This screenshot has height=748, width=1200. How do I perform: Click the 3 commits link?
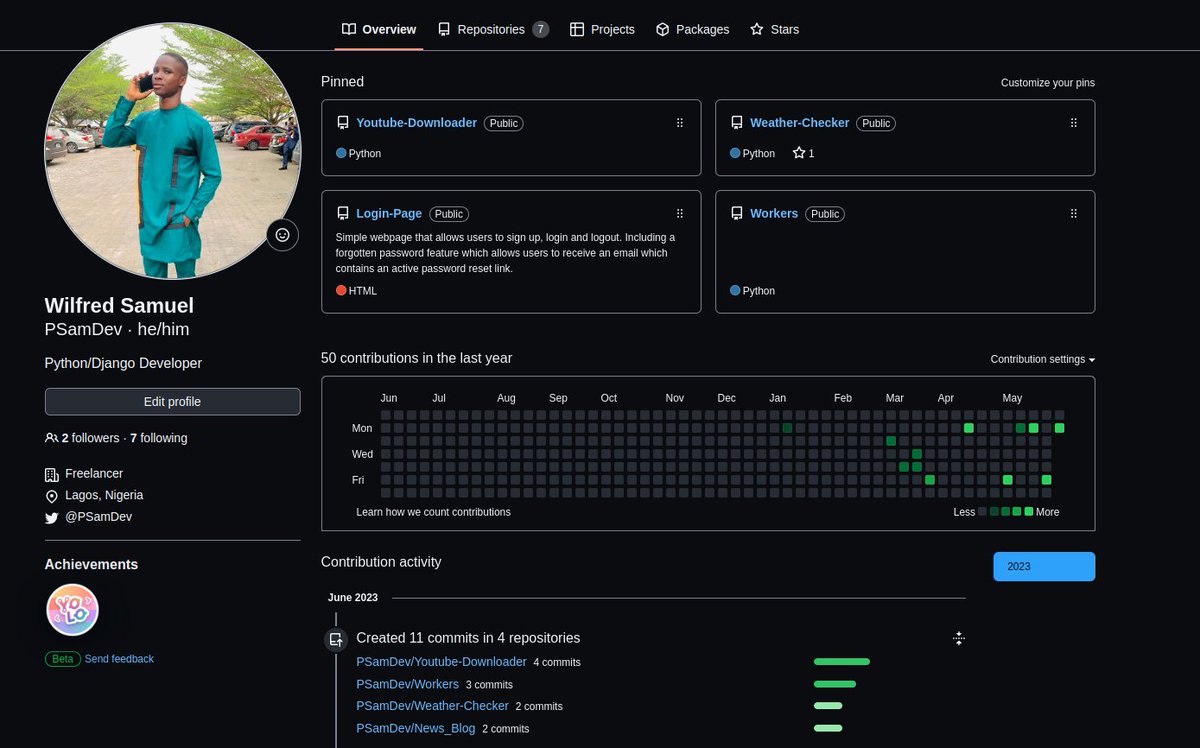pos(489,685)
